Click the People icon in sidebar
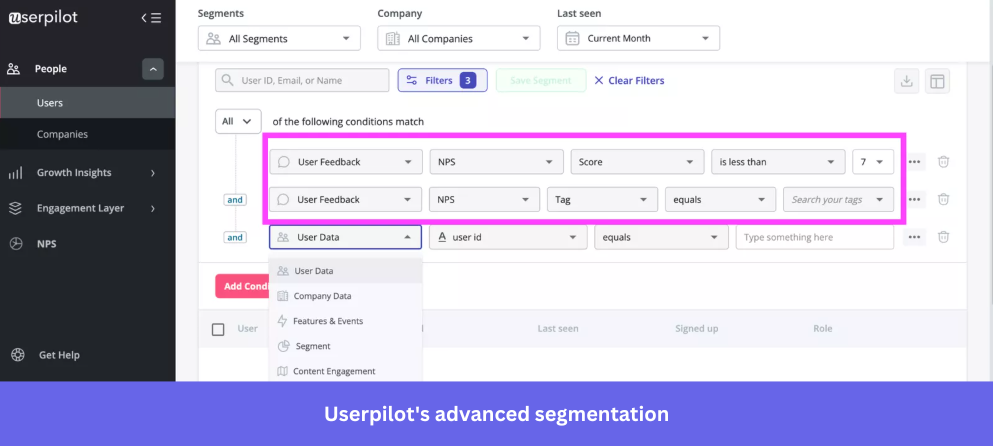 [13, 69]
